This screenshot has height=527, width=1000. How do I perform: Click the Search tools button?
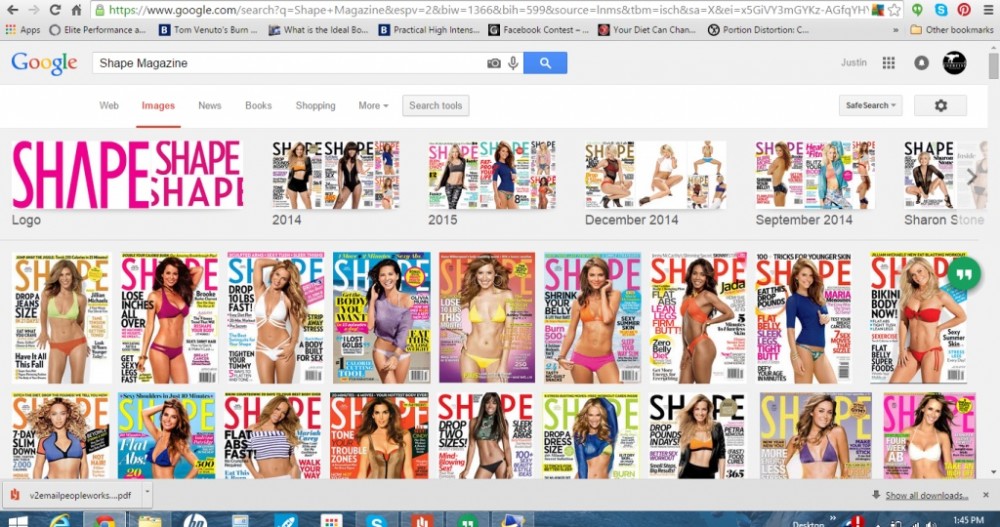pyautogui.click(x=436, y=106)
